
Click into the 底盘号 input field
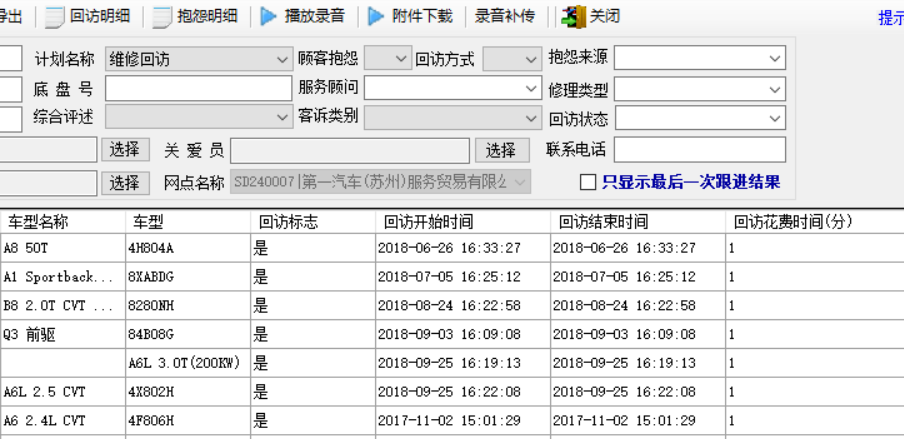point(197,89)
